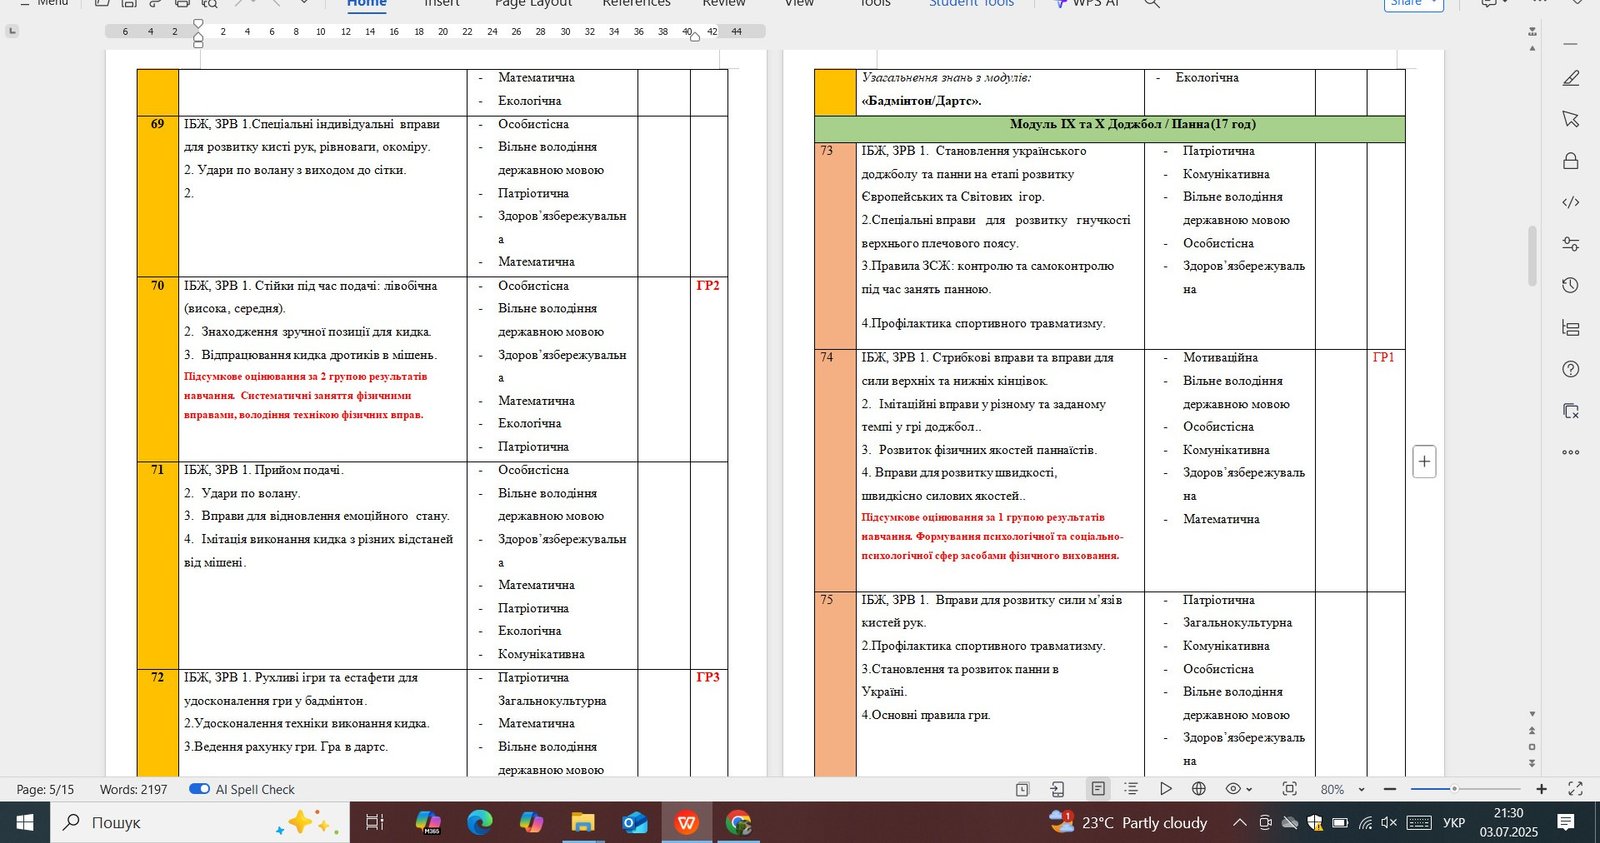Zoom out with the minus button

pyautogui.click(x=1389, y=789)
